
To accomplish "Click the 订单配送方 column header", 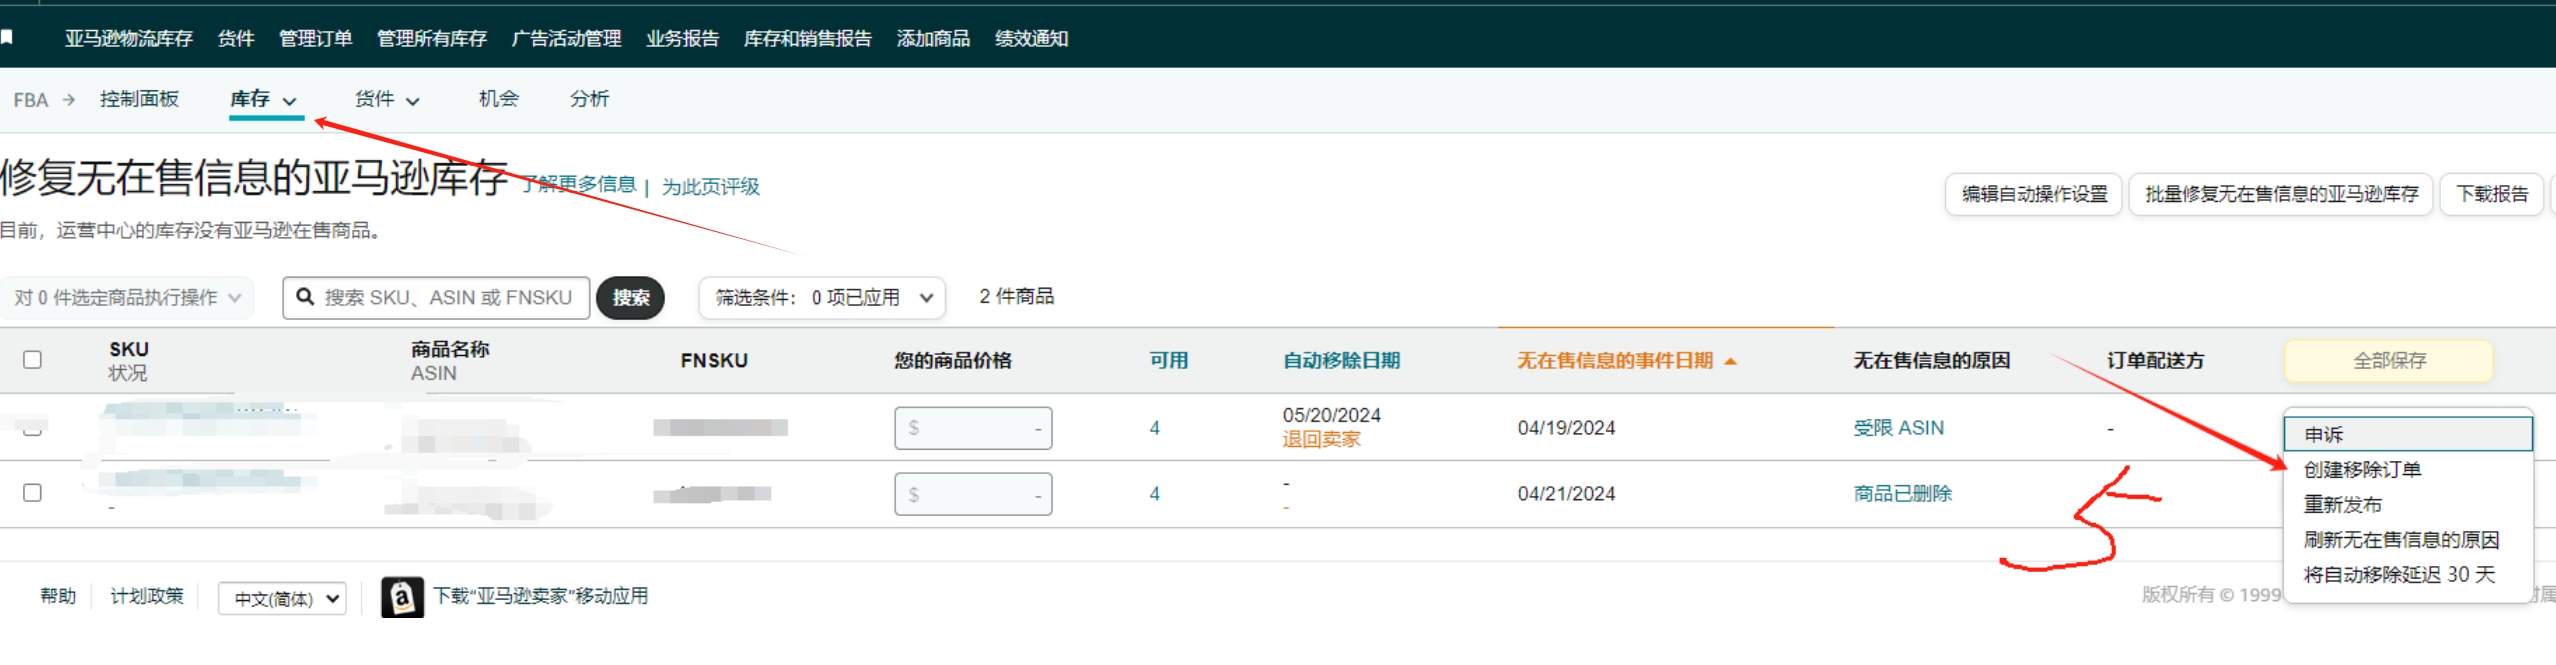I will tap(2155, 361).
